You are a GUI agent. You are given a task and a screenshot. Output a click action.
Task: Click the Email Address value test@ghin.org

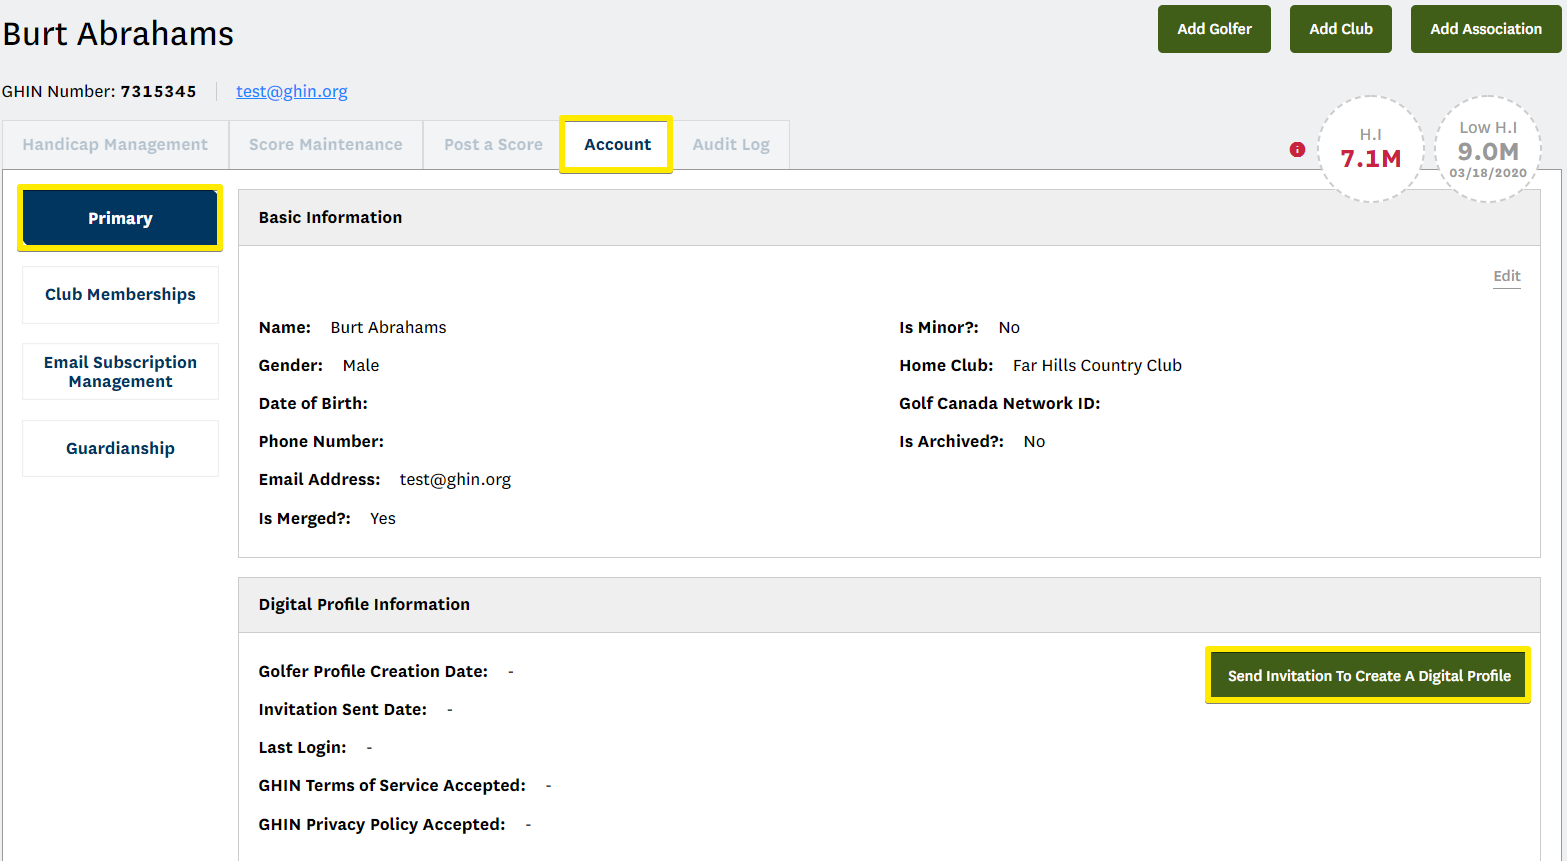click(x=455, y=480)
